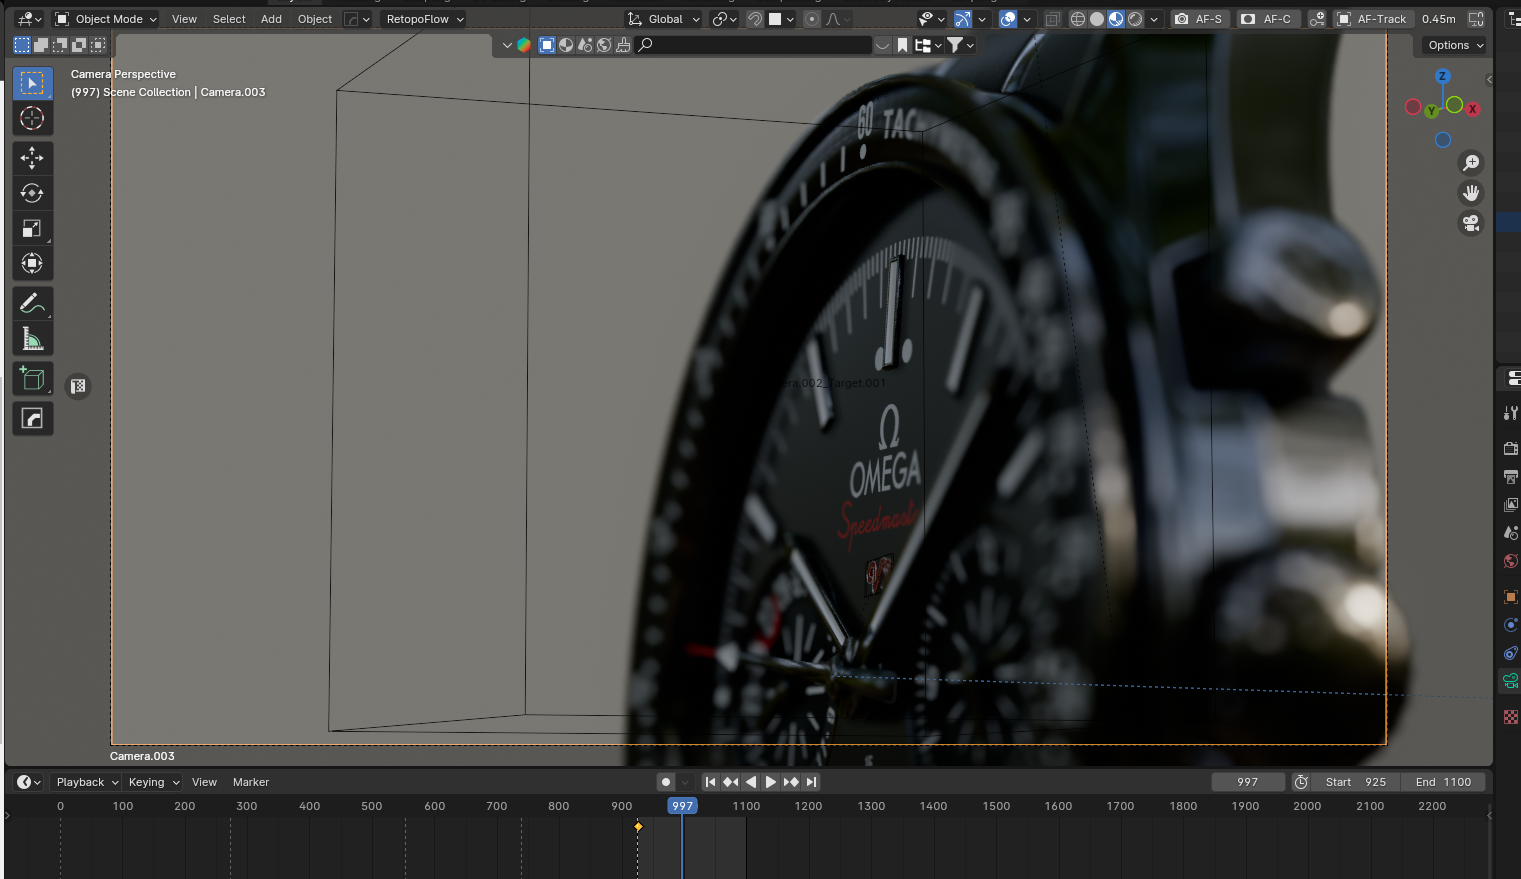
Task: Switch to material preview shading
Action: coord(1116,19)
